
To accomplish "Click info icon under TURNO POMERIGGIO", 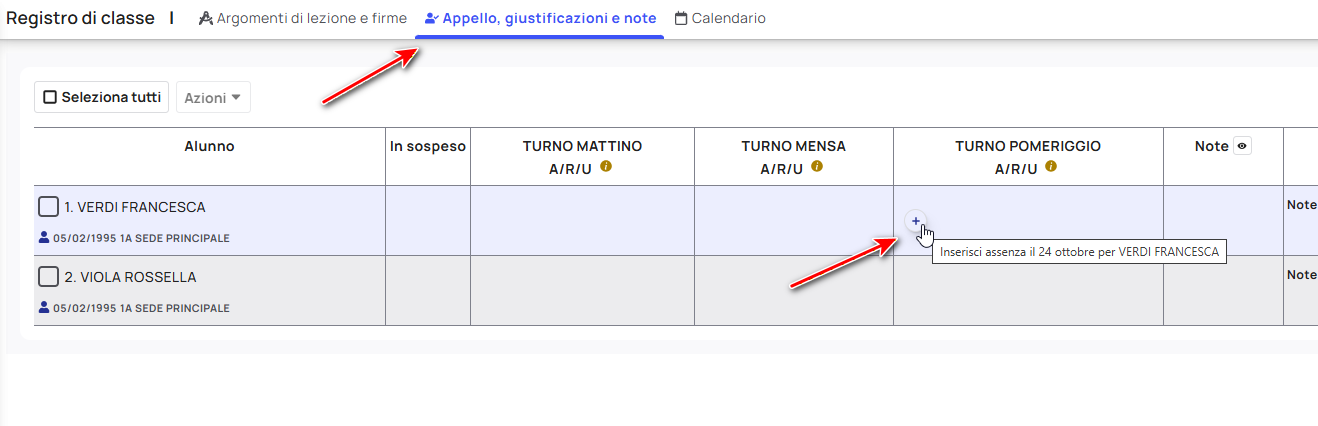I will tap(1051, 167).
